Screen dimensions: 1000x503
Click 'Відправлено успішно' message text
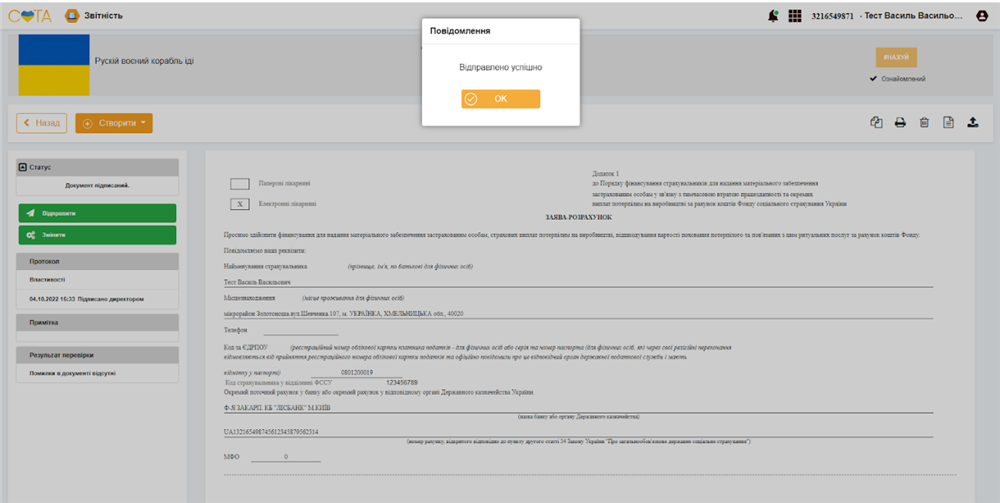pos(501,67)
